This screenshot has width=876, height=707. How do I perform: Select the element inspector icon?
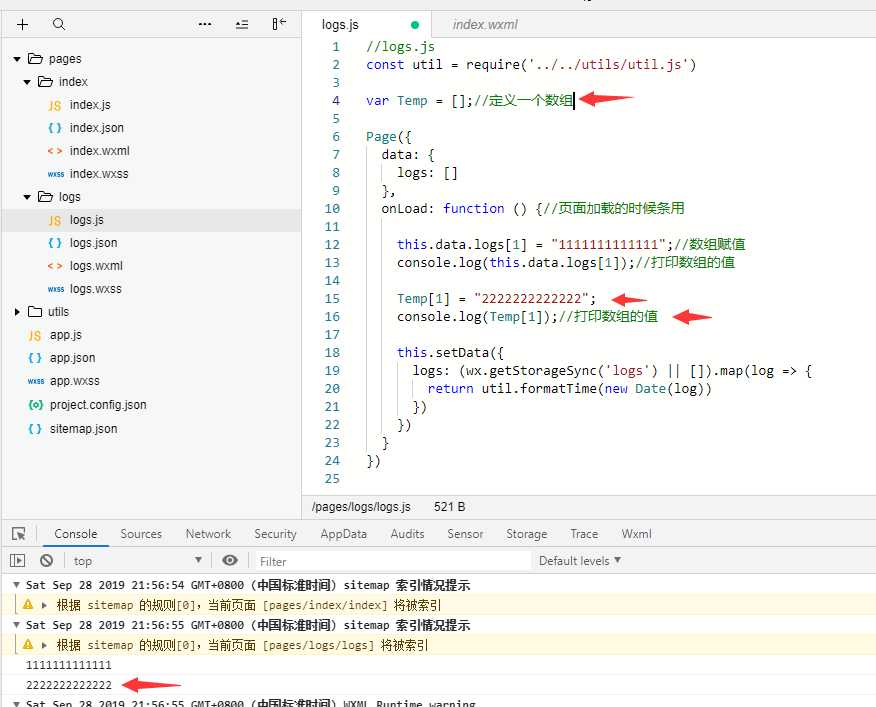pos(18,534)
